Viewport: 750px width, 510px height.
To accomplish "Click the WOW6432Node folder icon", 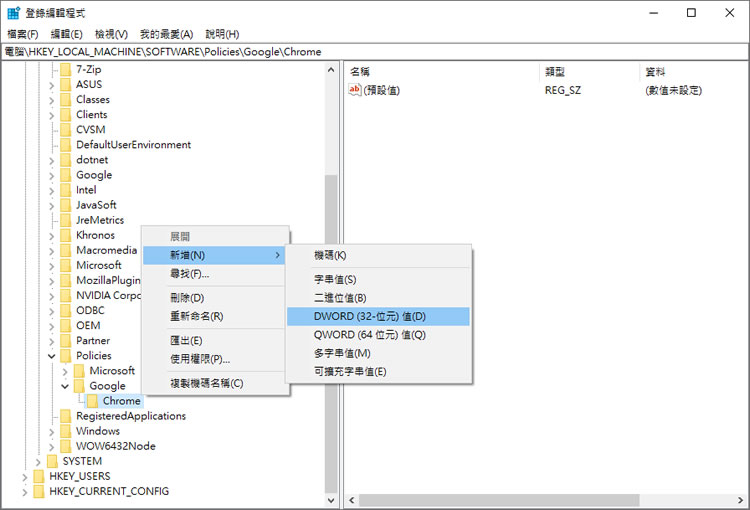I will 66,446.
